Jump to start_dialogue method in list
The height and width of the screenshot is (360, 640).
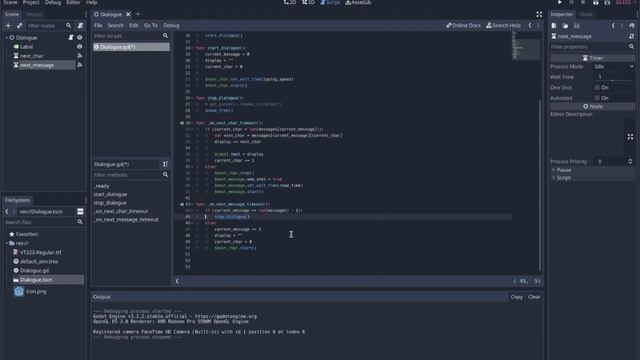[x=110, y=194]
